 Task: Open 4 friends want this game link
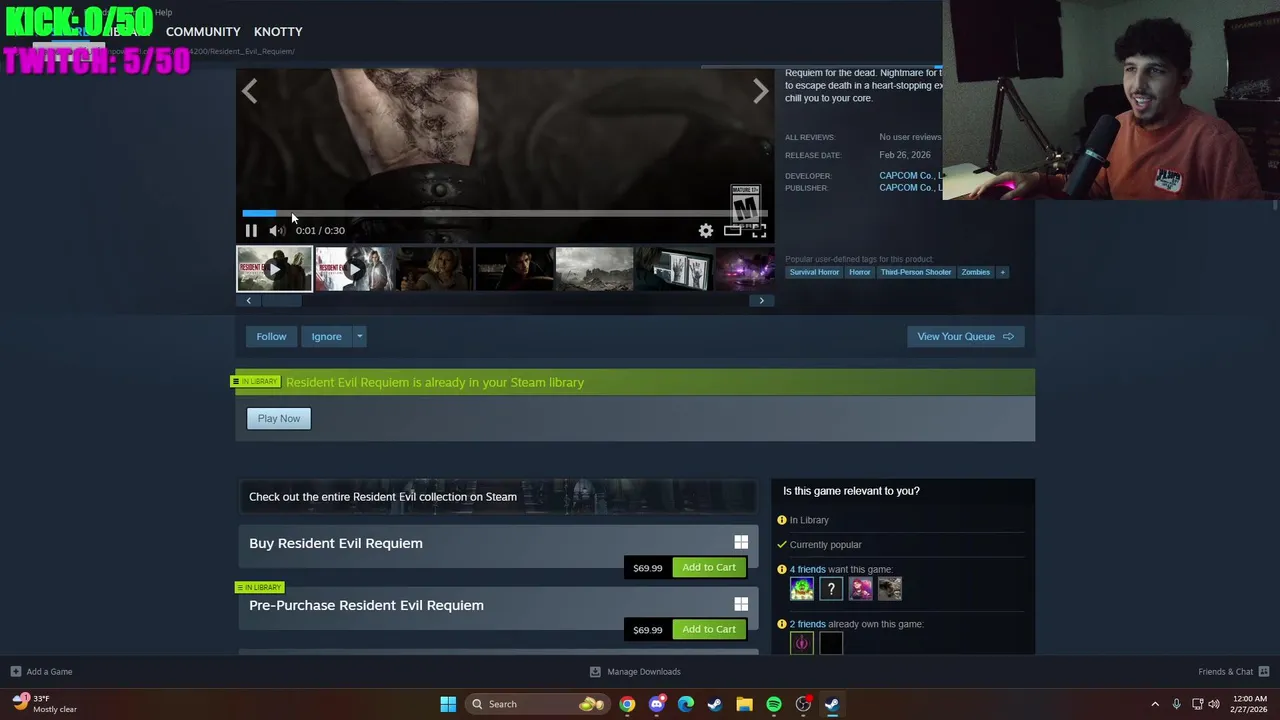pyautogui.click(x=808, y=569)
